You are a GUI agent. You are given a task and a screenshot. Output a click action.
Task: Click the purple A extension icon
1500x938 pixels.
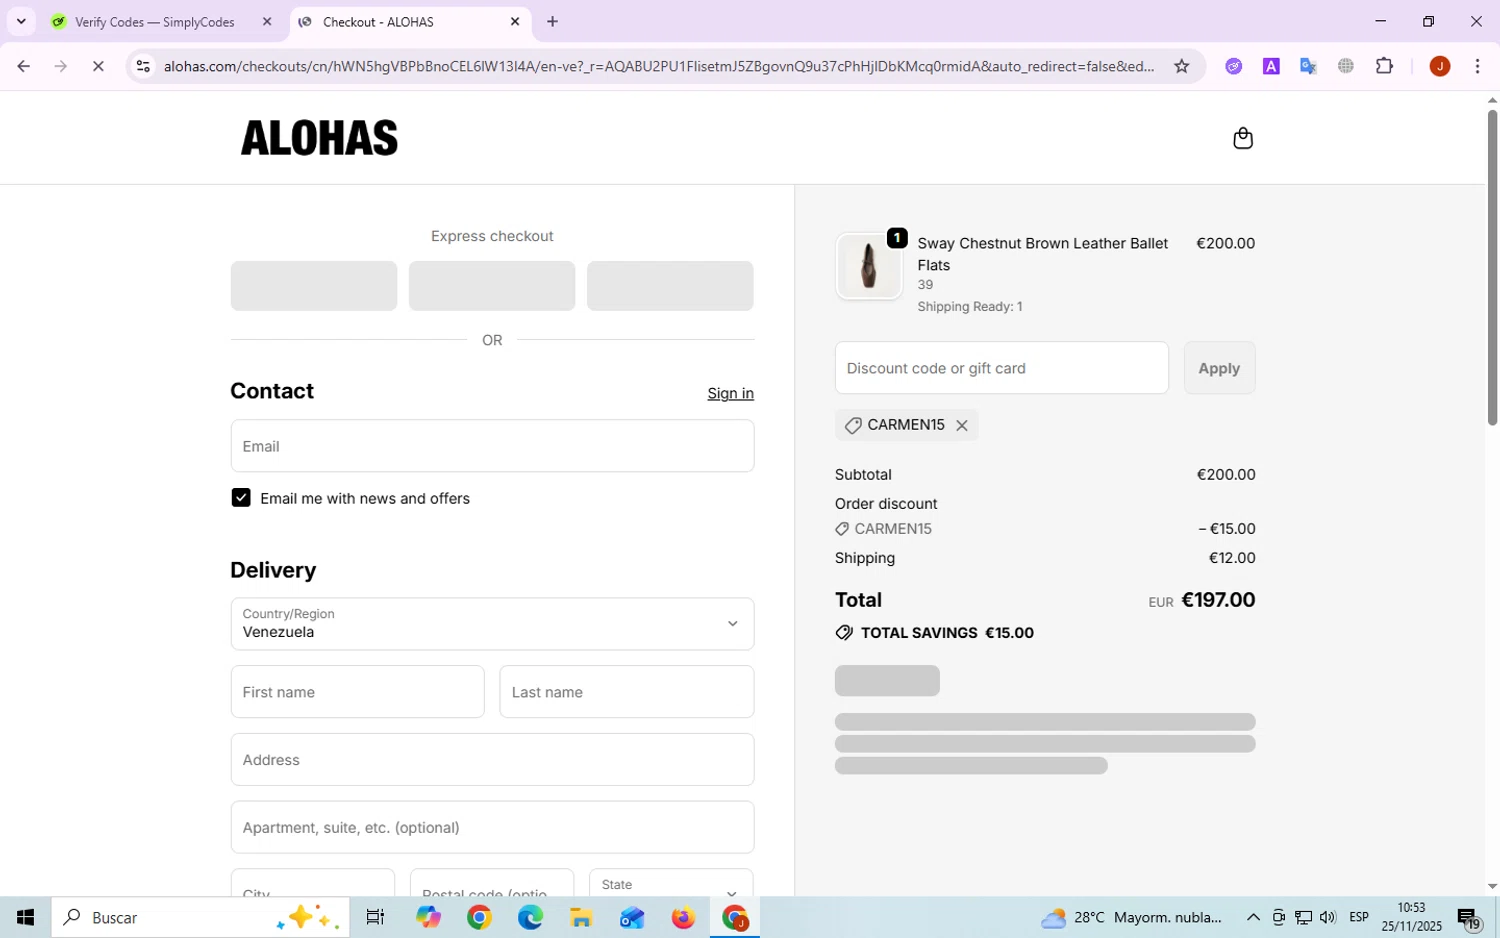(x=1271, y=66)
